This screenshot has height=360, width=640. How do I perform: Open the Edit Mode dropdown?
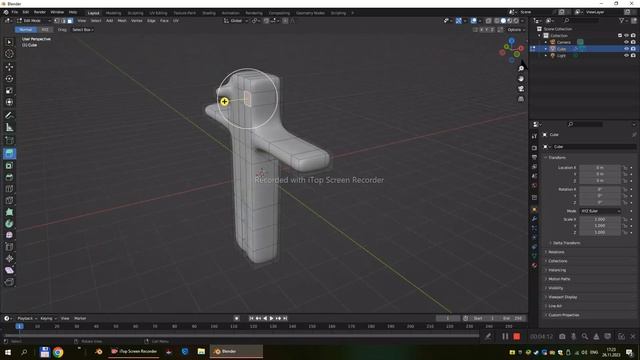[x=33, y=20]
